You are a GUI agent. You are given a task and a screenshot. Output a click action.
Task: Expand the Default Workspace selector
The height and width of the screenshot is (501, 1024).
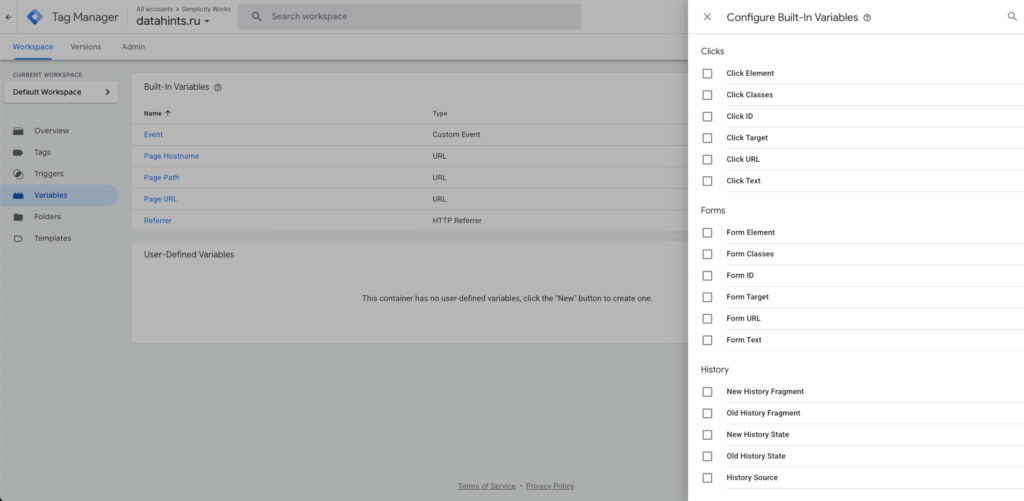coord(61,92)
